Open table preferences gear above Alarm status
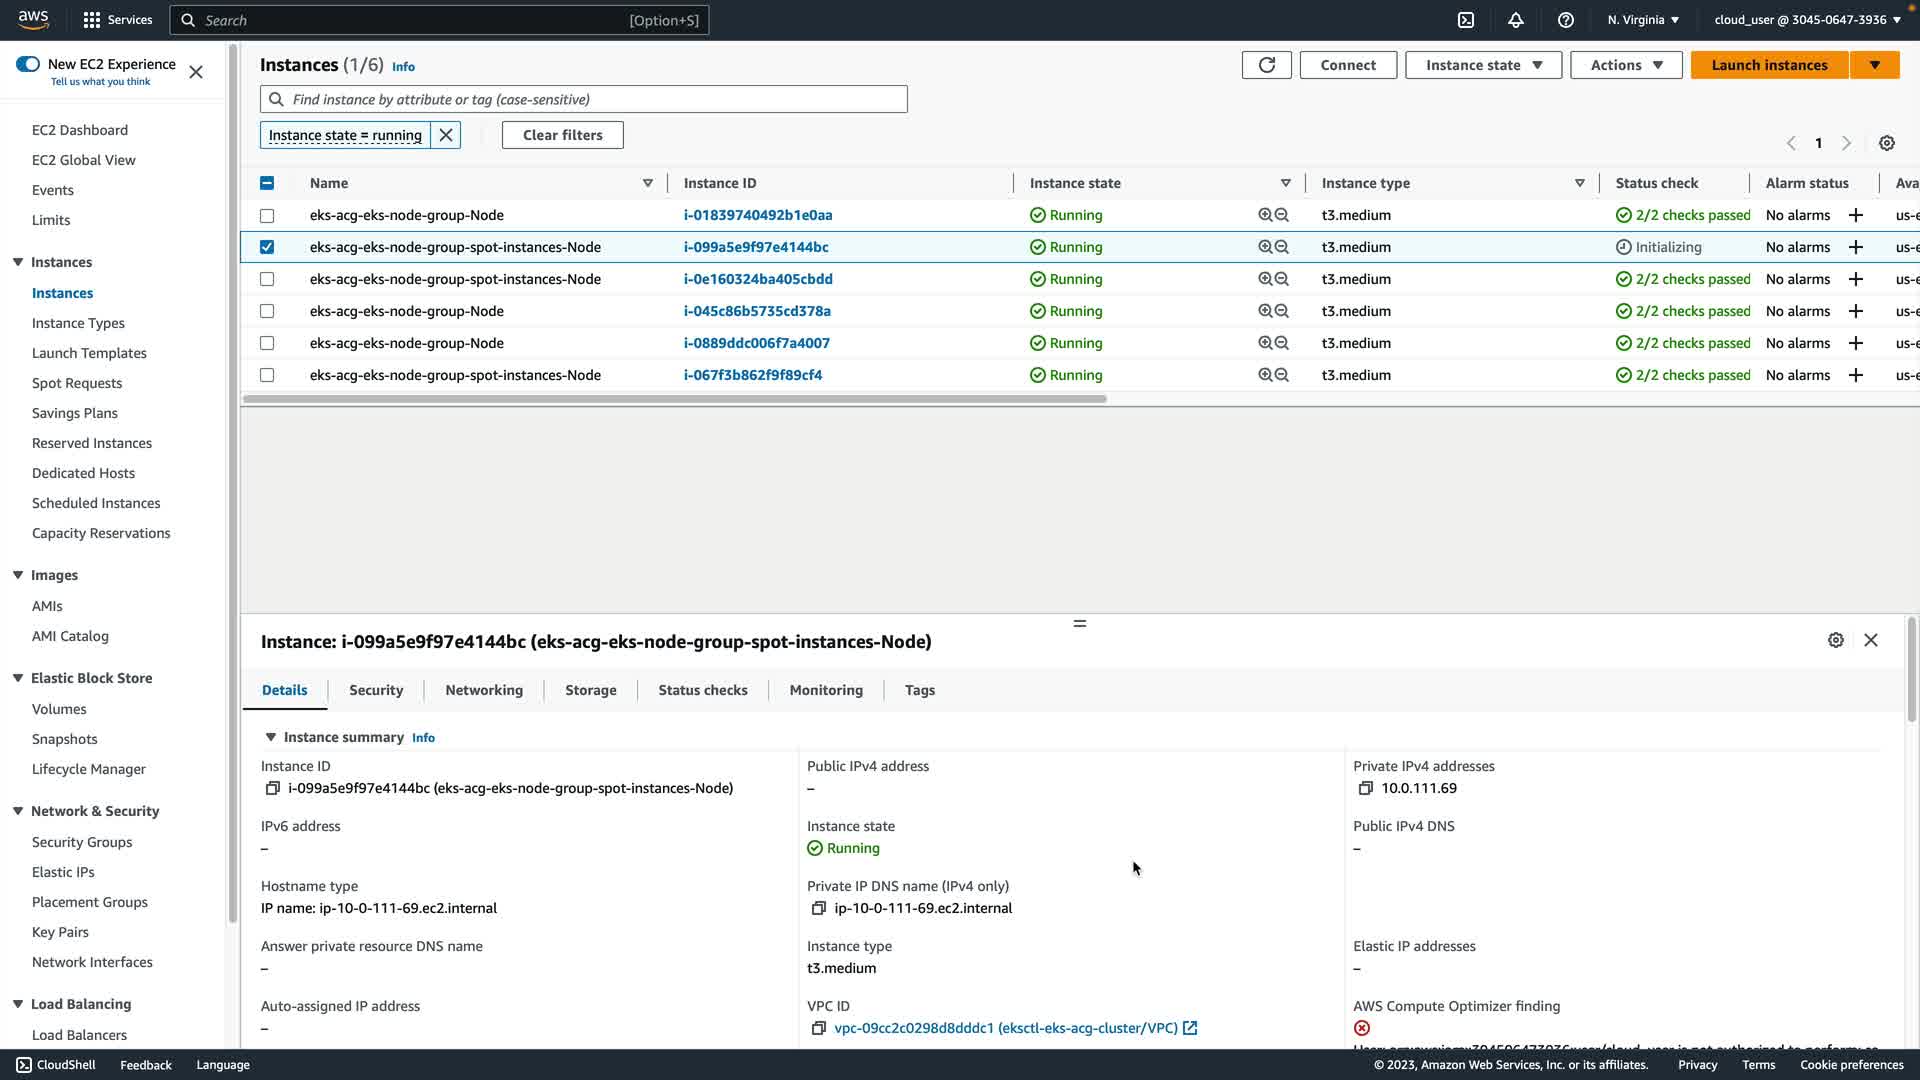The height and width of the screenshot is (1080, 1920). coord(1887,143)
